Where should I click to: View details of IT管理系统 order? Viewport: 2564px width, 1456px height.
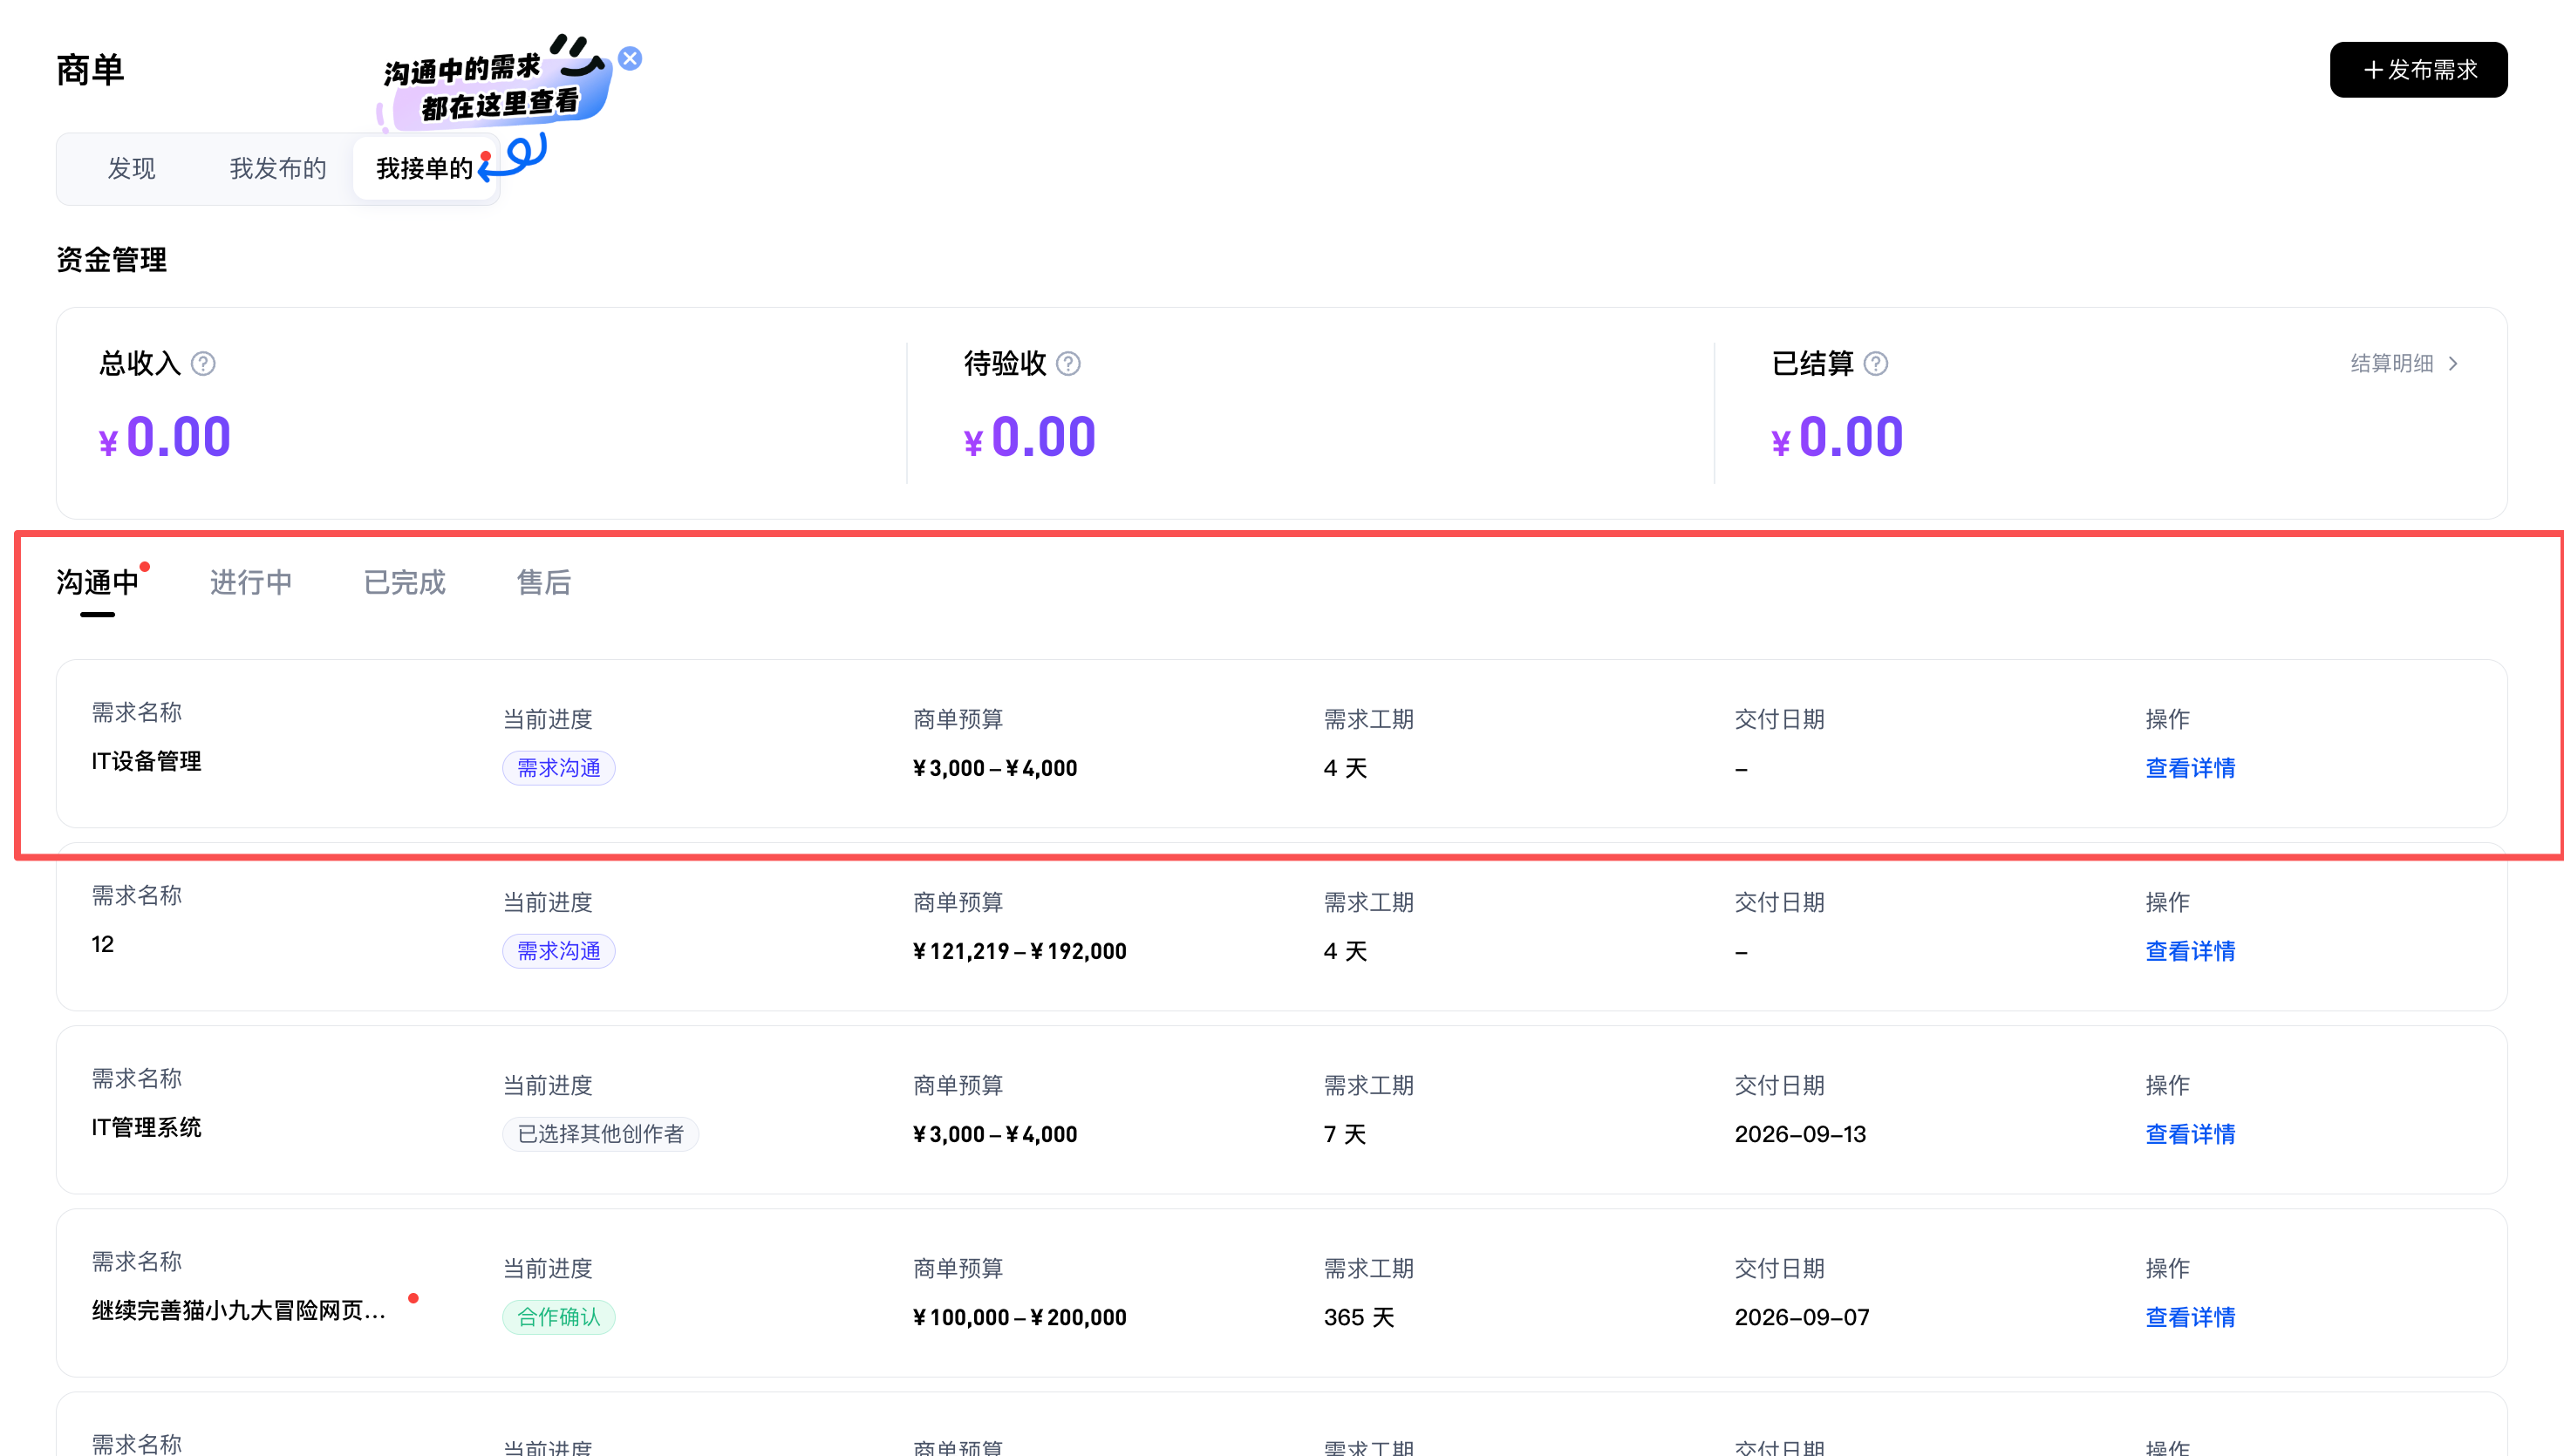point(2190,1135)
